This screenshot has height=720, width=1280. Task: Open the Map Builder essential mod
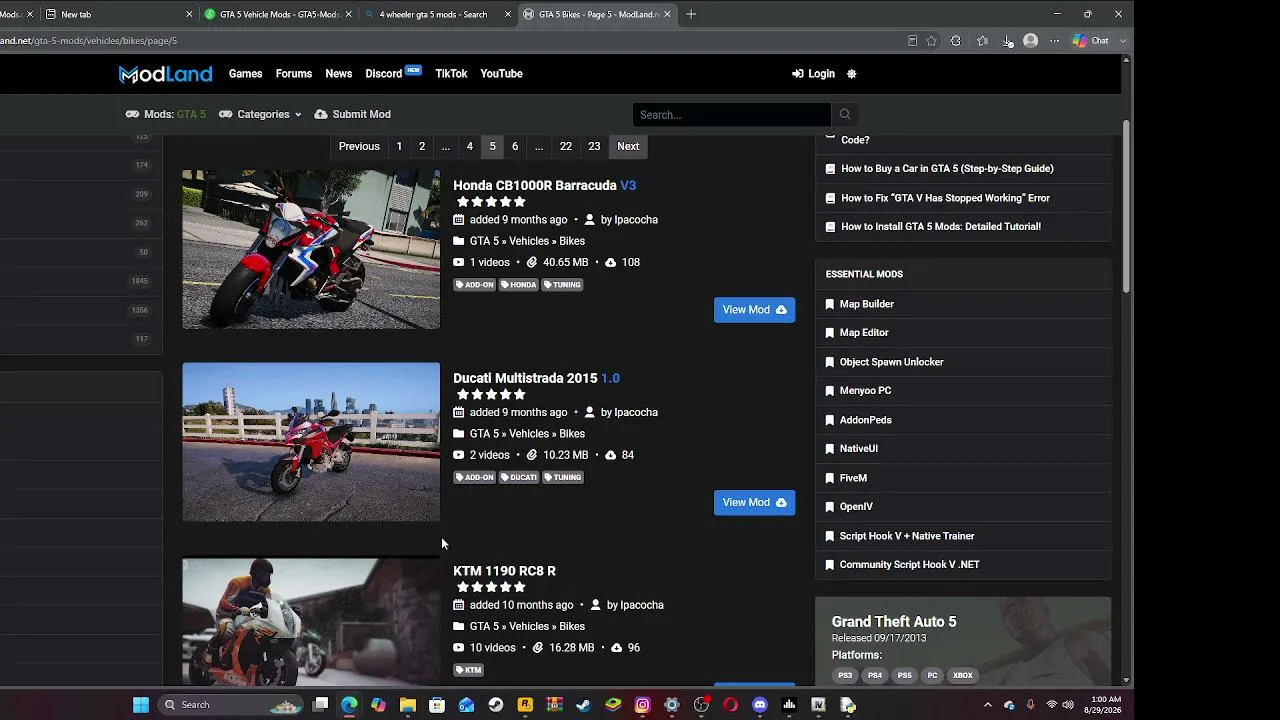[866, 304]
